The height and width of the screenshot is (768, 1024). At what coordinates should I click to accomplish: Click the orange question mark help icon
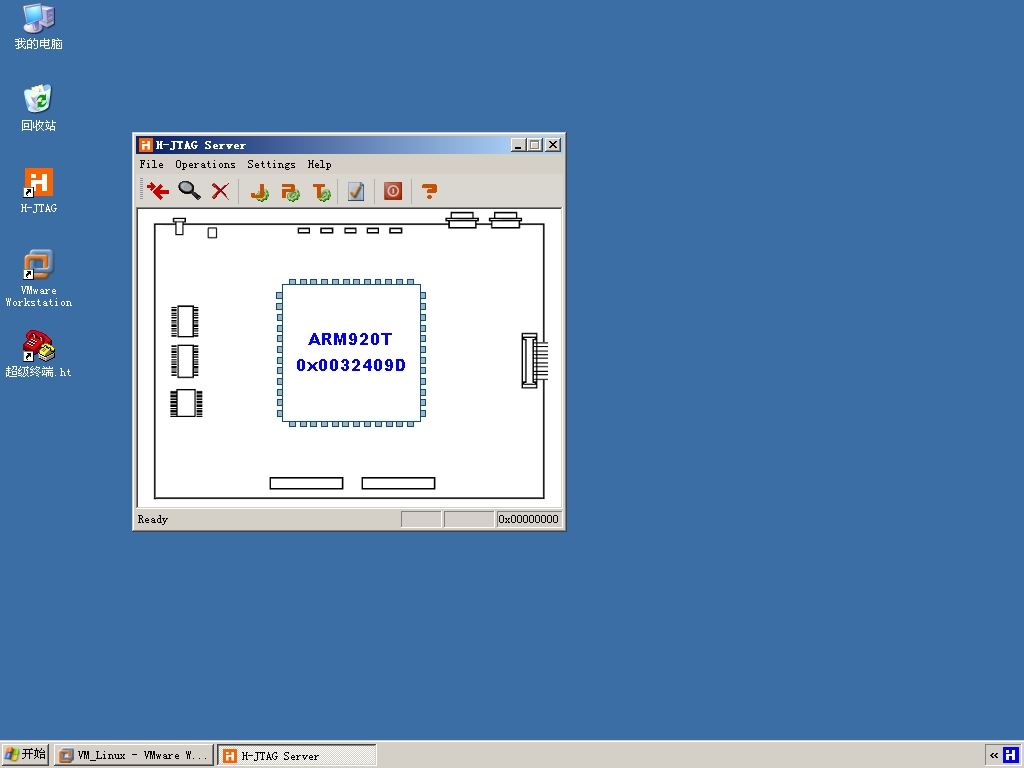tap(429, 191)
